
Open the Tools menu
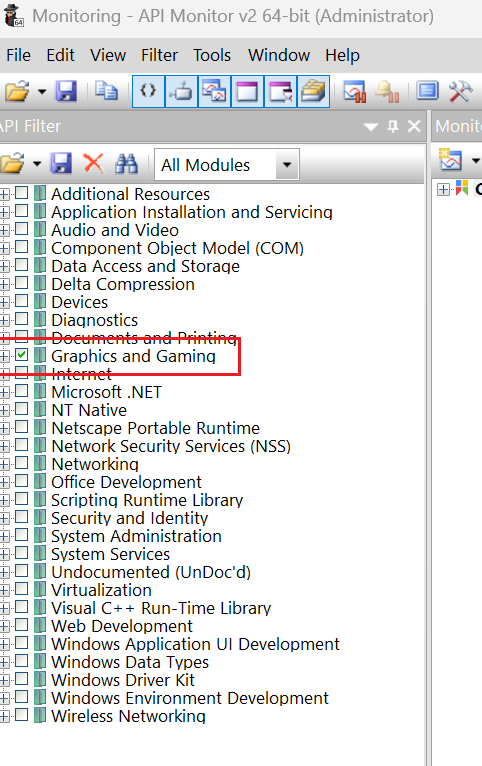click(x=211, y=55)
